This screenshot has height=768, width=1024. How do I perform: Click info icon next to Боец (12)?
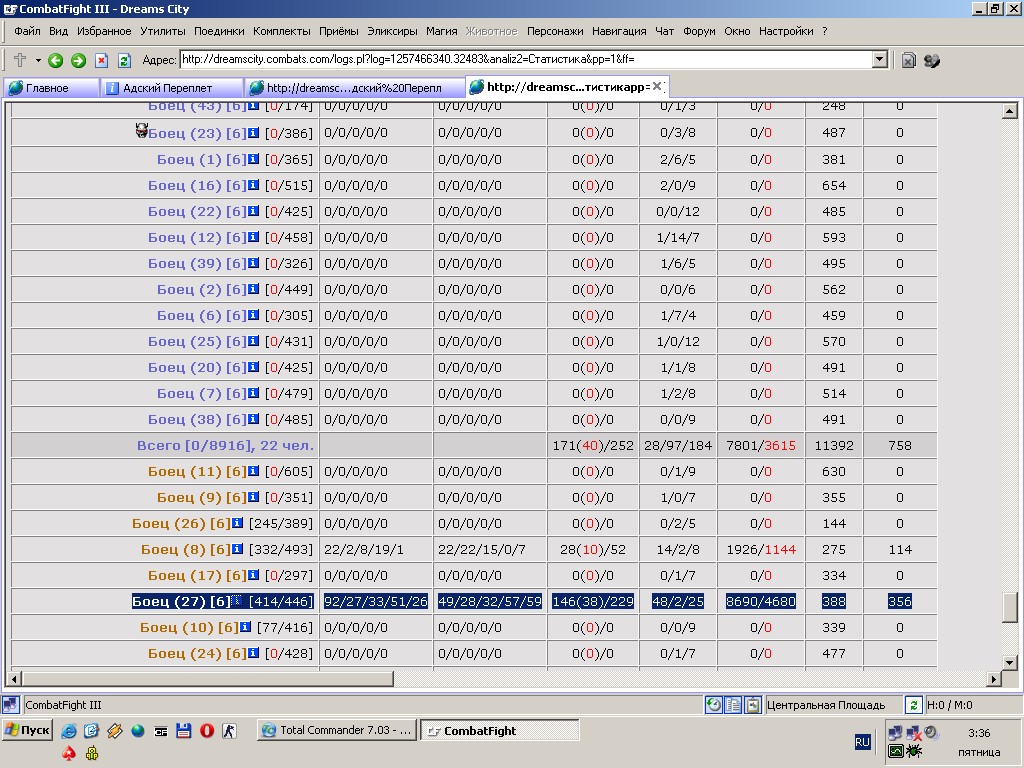click(x=253, y=237)
